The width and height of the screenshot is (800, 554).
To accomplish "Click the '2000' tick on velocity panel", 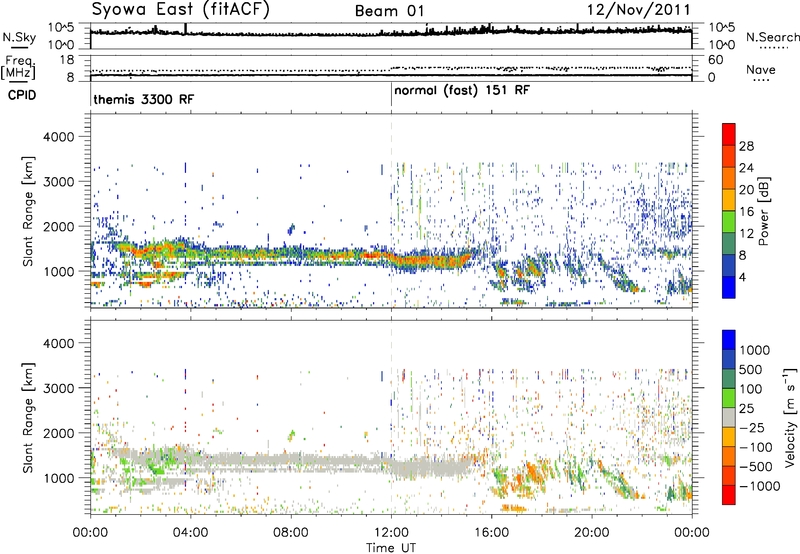I will coord(59,433).
